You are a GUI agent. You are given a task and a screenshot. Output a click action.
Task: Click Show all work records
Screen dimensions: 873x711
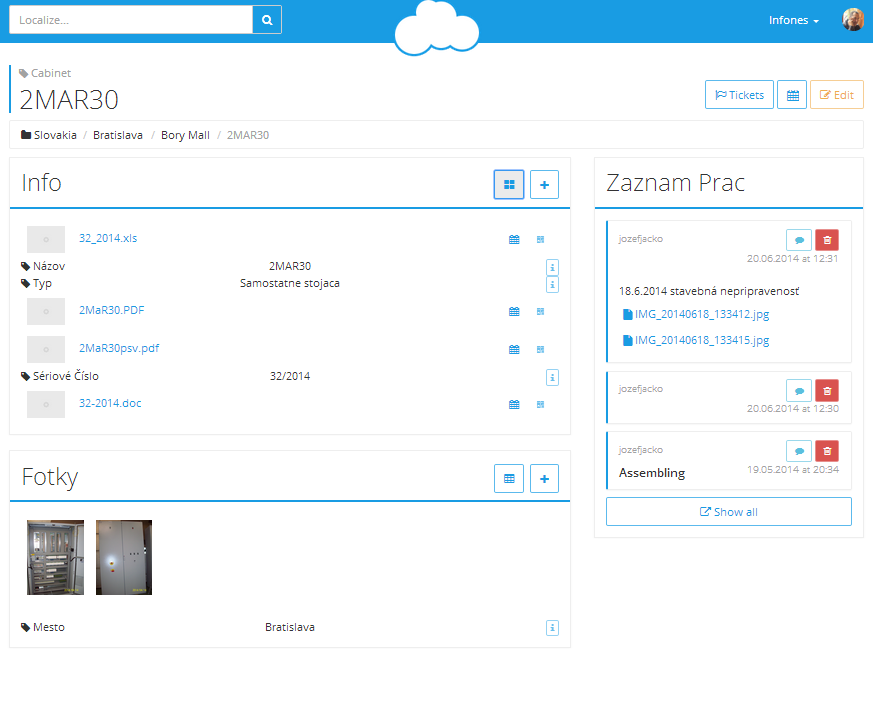tap(728, 512)
